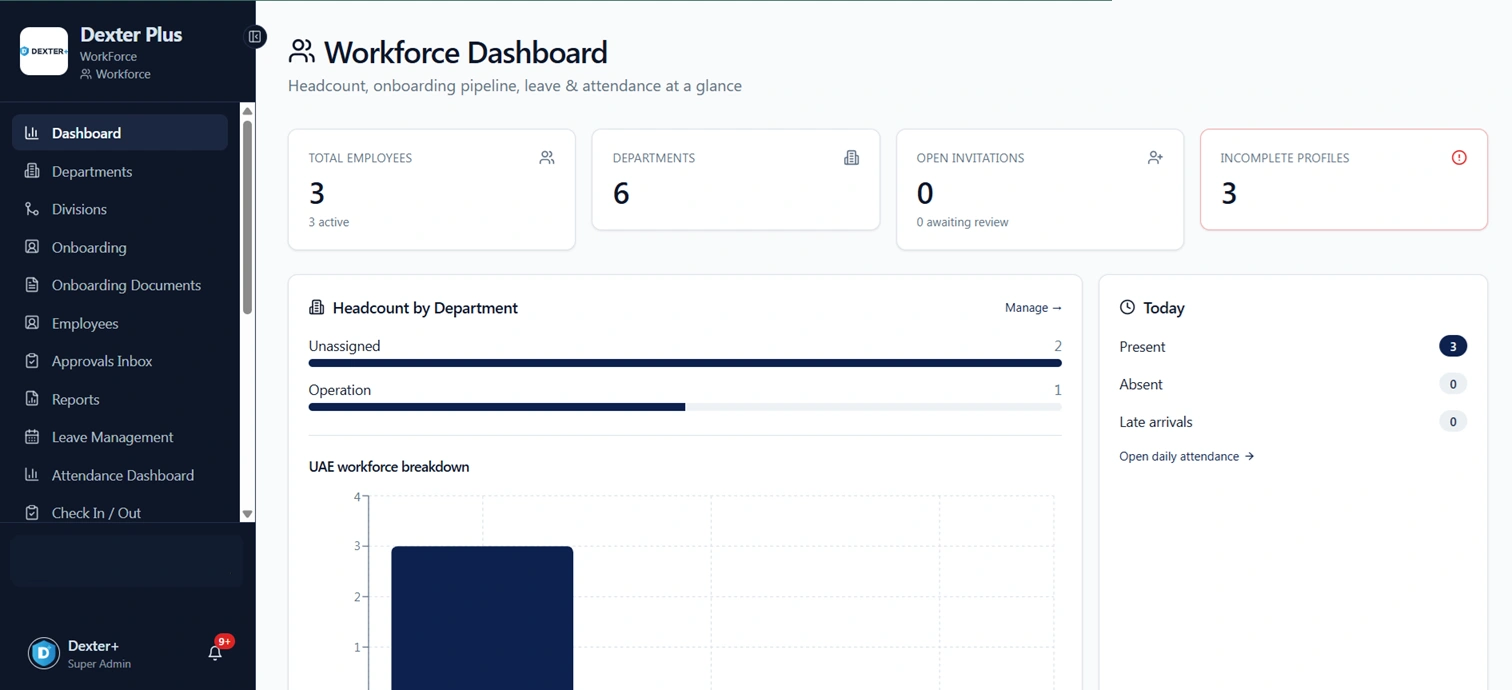Click the Approvals Inbox clipboard icon
Image resolution: width=1512 pixels, height=690 pixels.
32,361
